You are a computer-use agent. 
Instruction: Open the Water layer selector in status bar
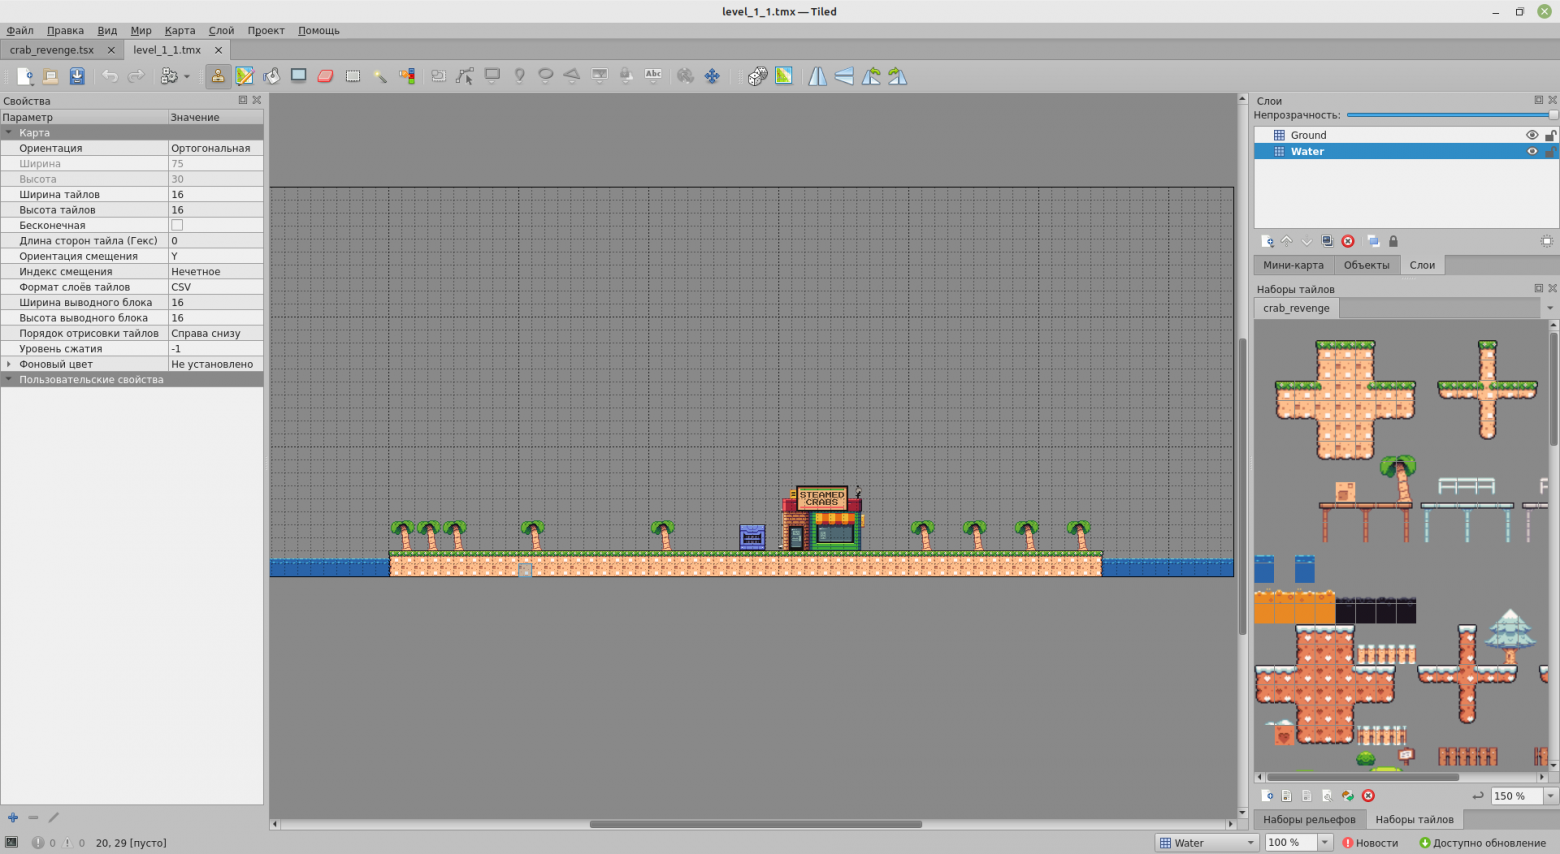point(1206,843)
